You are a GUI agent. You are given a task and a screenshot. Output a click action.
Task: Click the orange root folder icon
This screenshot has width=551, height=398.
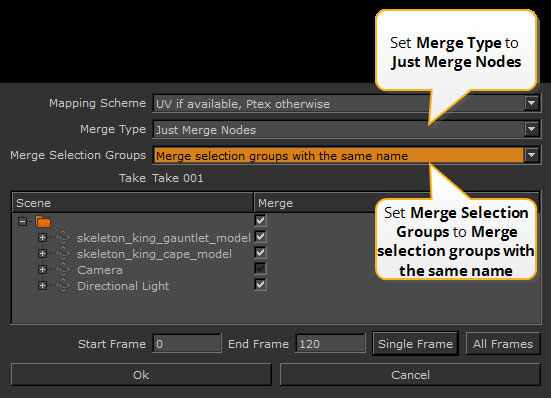pos(43,222)
